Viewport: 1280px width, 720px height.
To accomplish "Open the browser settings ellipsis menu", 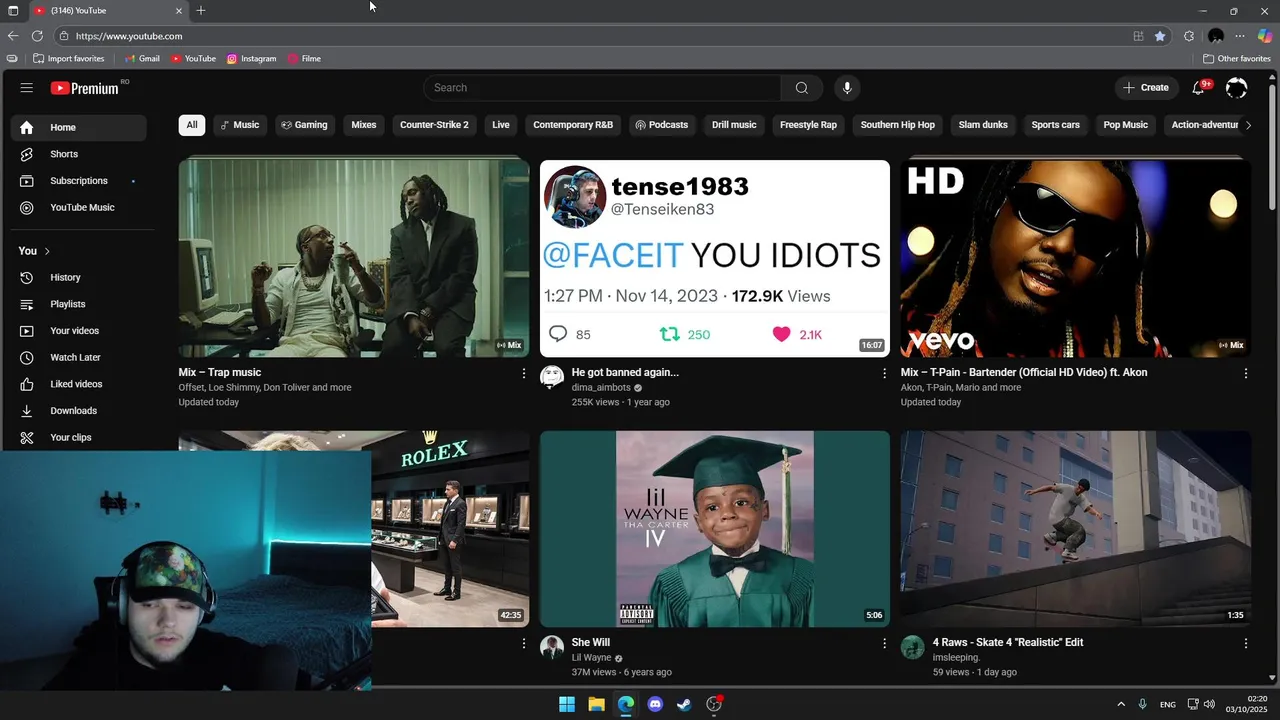I will coord(1240,36).
